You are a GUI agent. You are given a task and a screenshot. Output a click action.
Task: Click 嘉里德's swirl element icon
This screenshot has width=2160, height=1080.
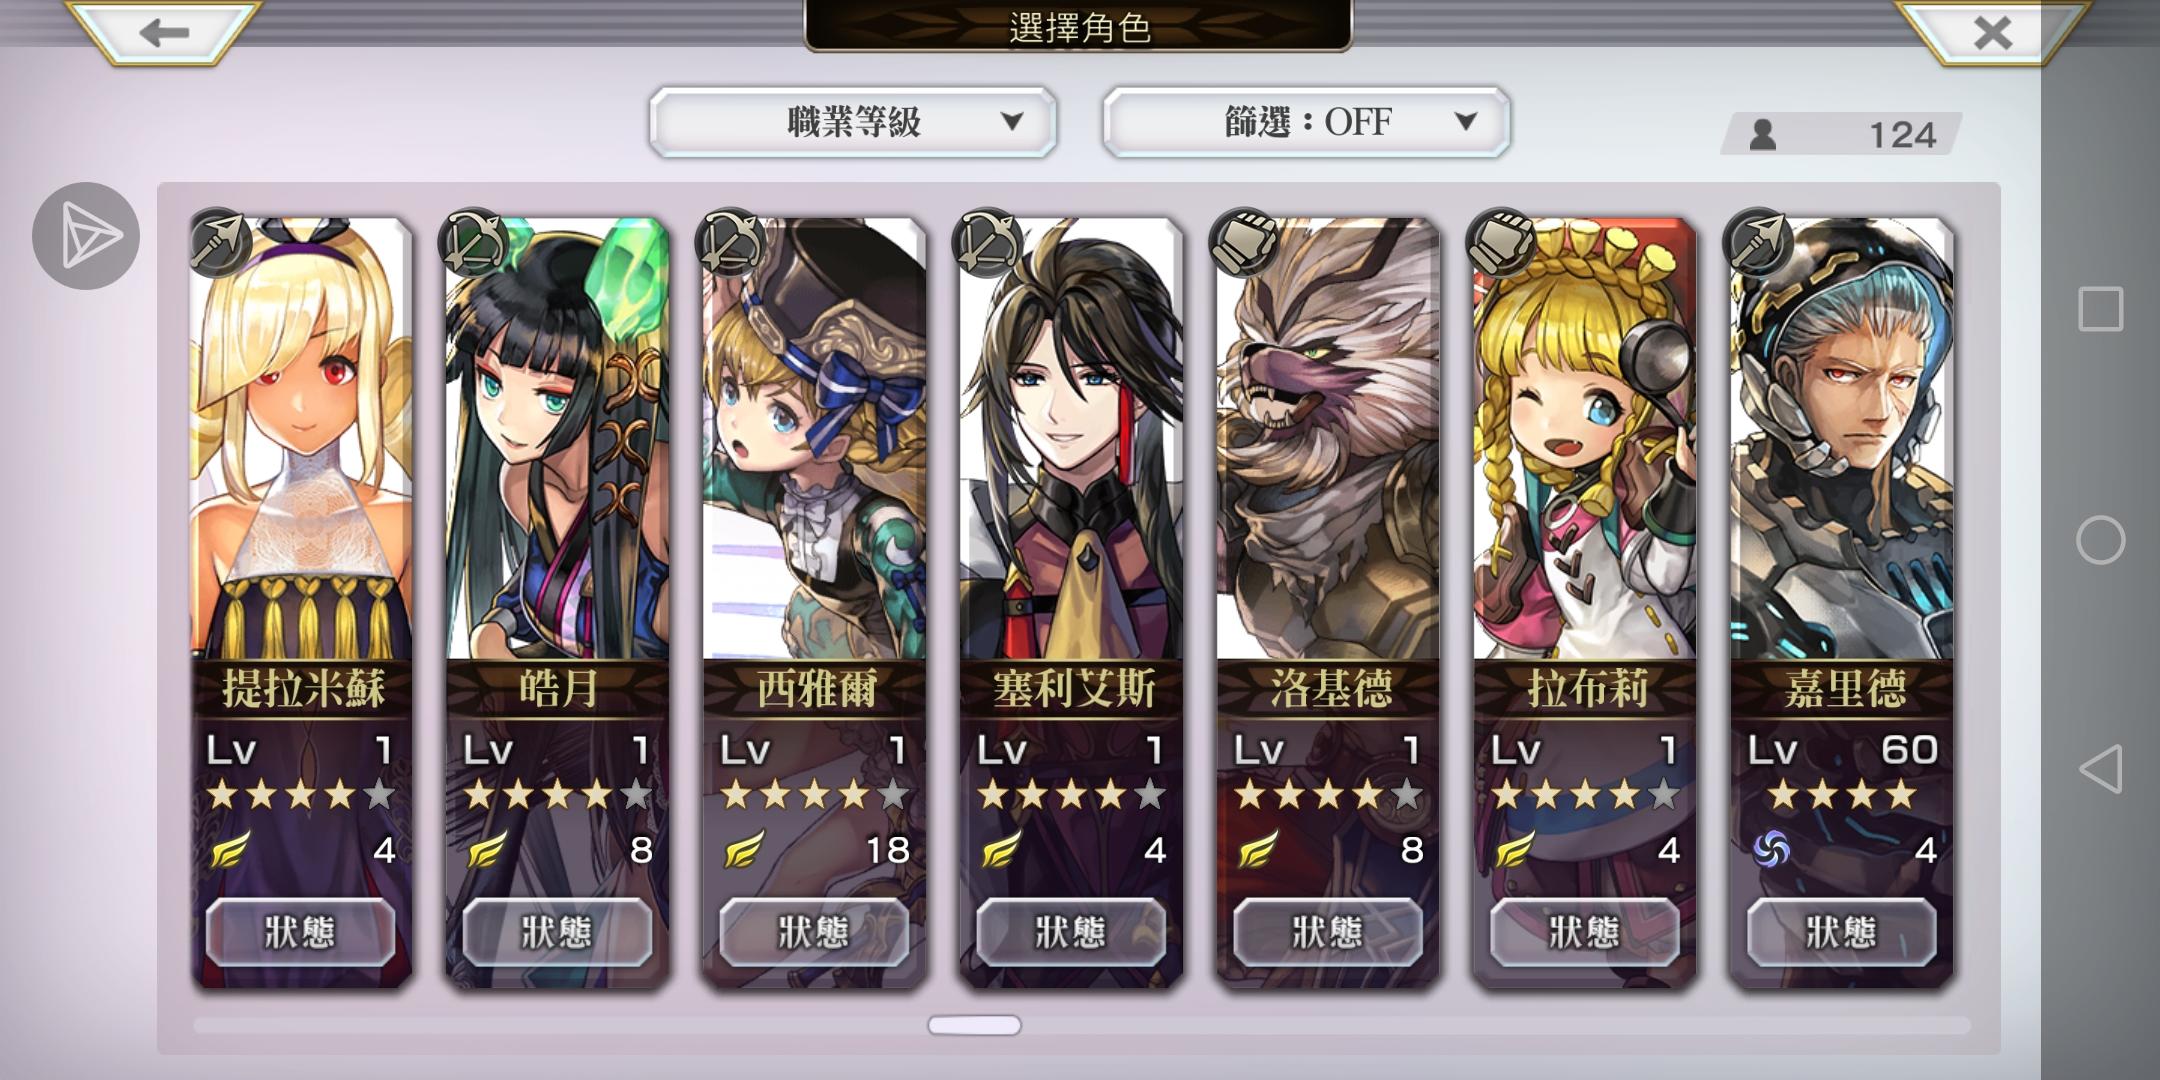(x=1771, y=850)
